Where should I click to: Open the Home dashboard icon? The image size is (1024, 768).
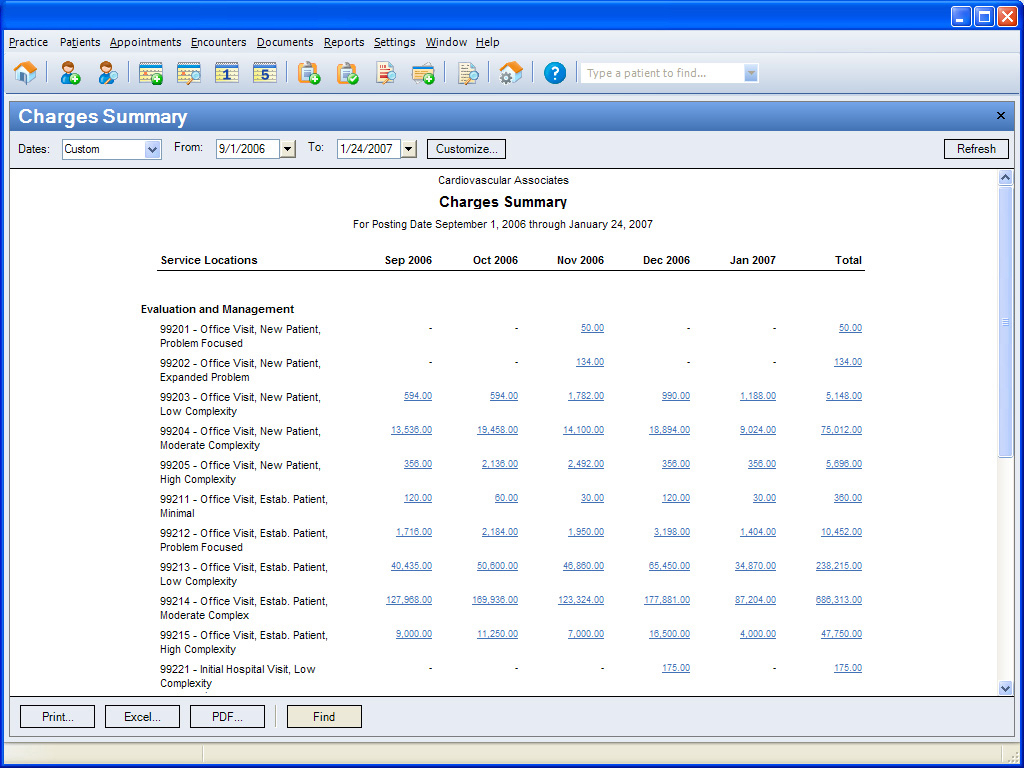25,72
